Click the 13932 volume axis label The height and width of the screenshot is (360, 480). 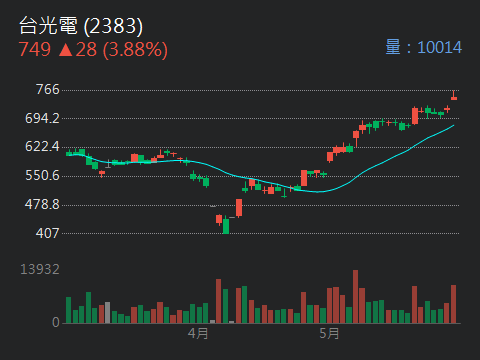[x=40, y=269]
